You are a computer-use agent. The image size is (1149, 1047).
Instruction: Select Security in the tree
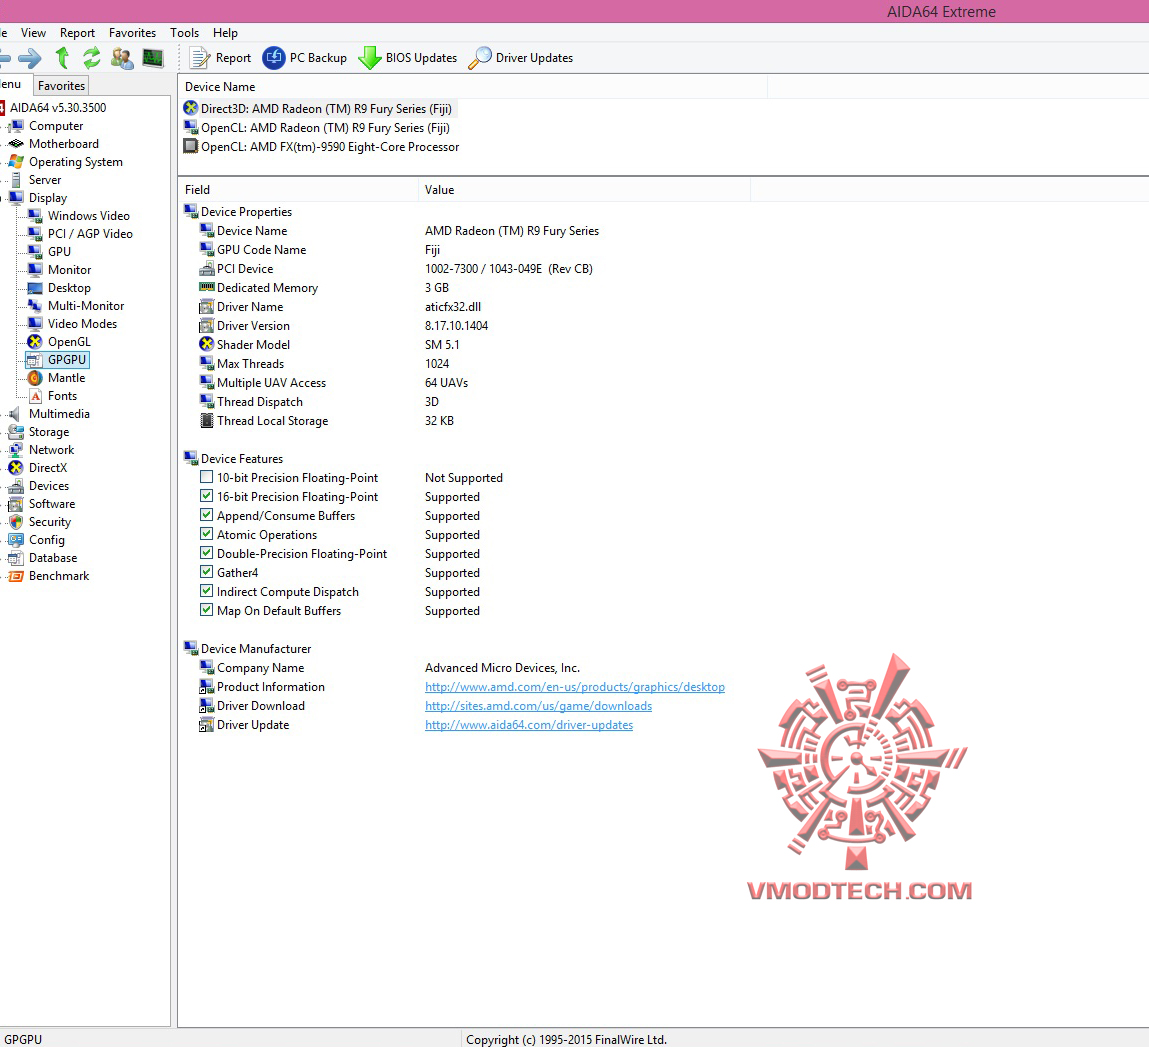click(50, 522)
